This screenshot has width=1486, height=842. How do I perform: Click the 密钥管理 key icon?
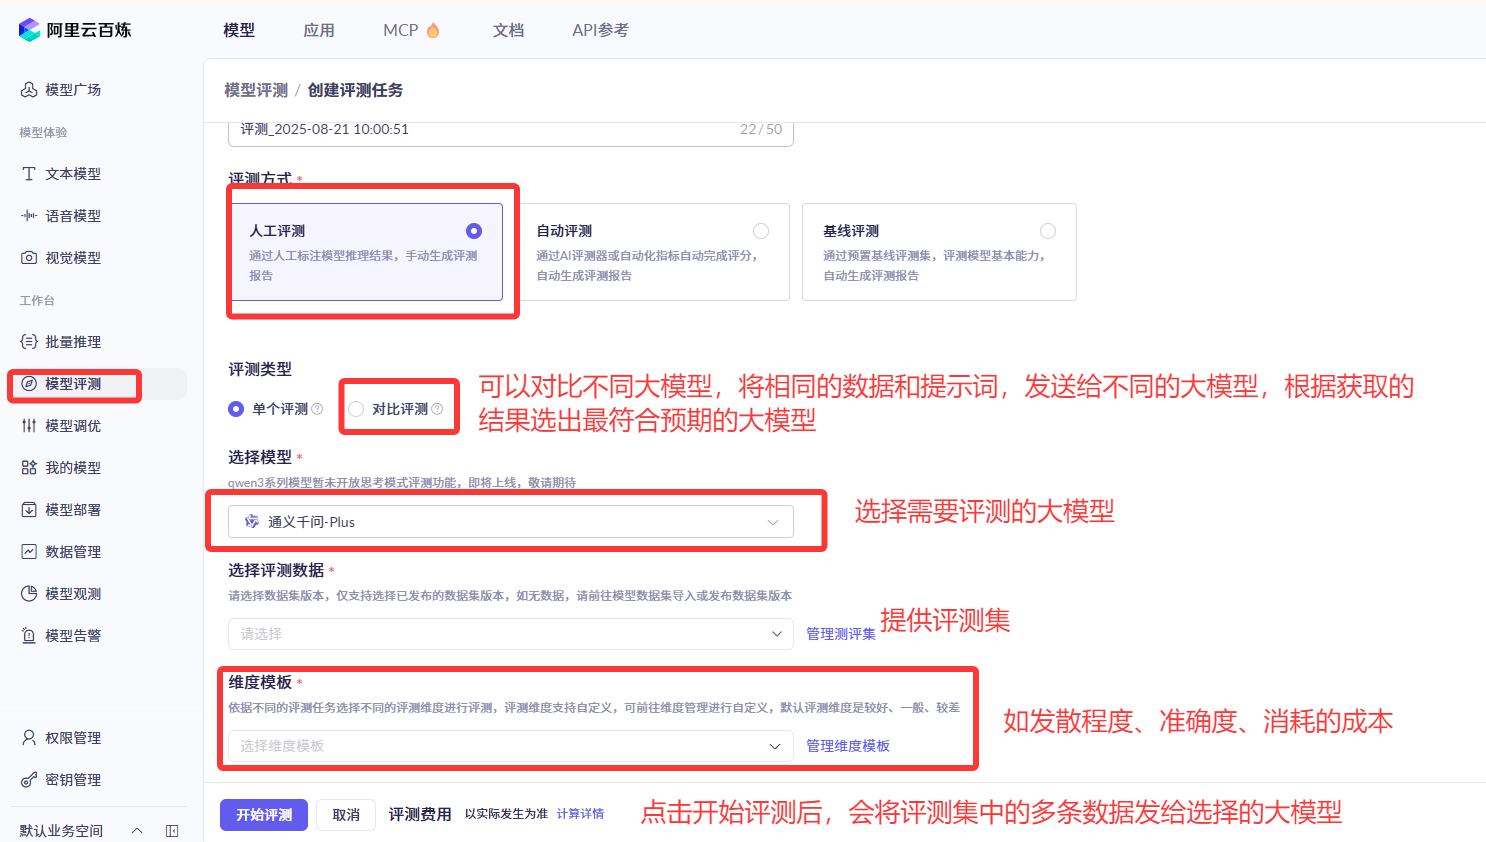pyautogui.click(x=29, y=780)
